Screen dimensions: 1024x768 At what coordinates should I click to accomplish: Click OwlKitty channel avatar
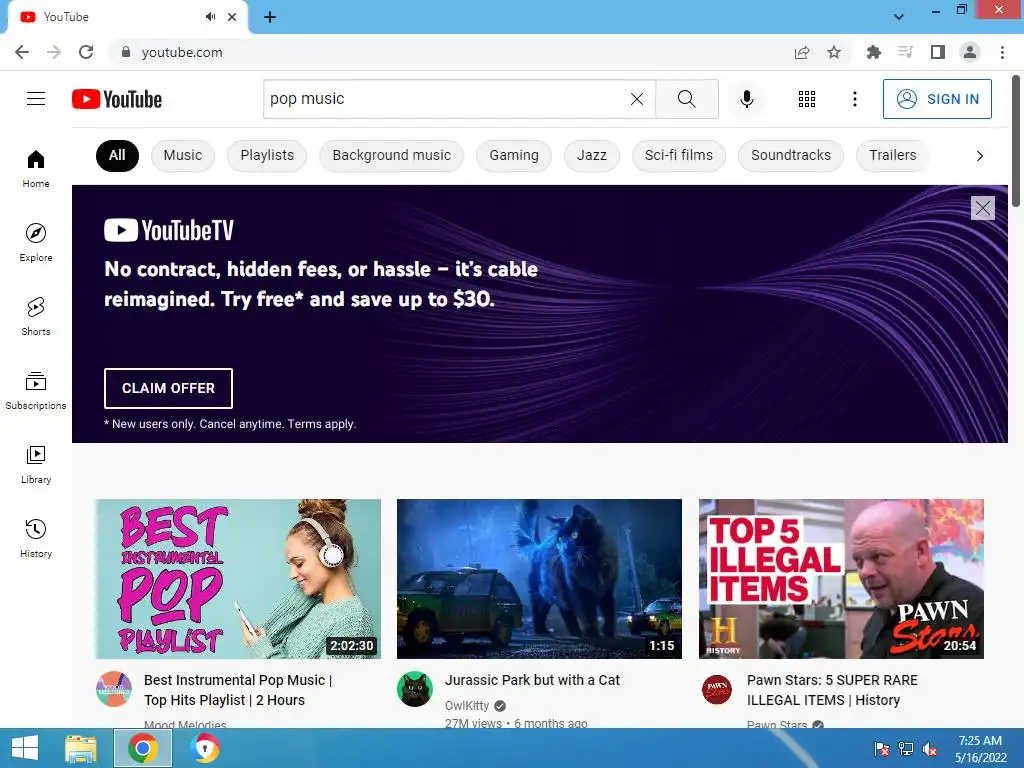click(x=415, y=689)
